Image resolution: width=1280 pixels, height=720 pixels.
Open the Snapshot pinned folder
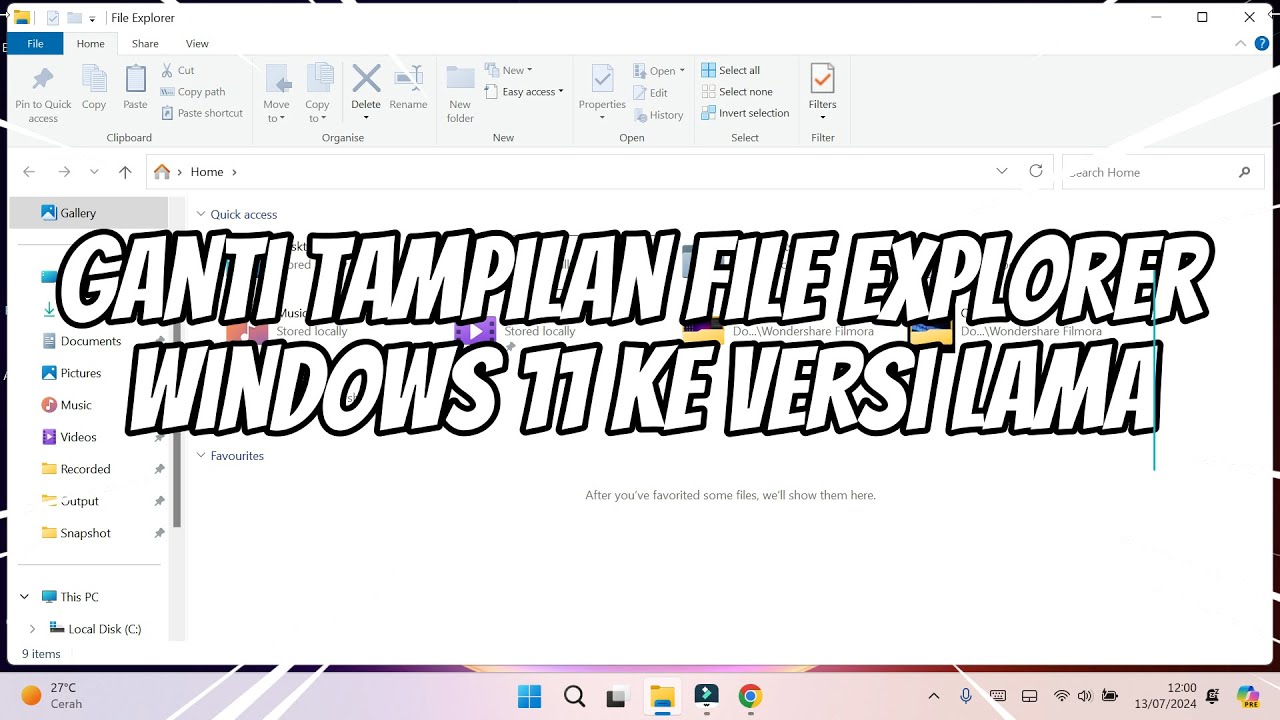(x=85, y=533)
